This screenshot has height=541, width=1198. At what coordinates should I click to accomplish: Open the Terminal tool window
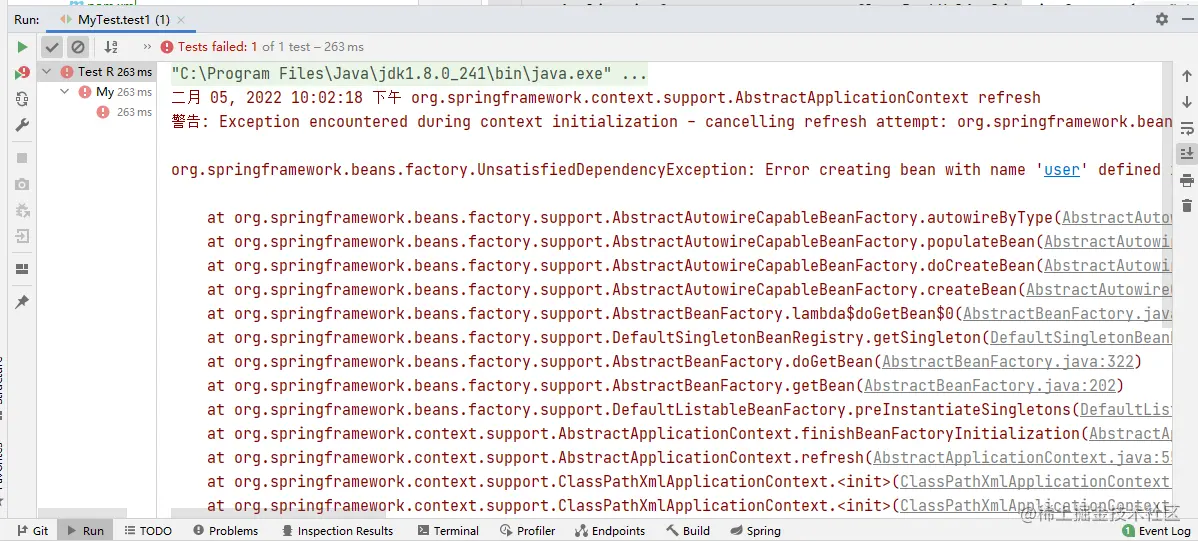(448, 530)
